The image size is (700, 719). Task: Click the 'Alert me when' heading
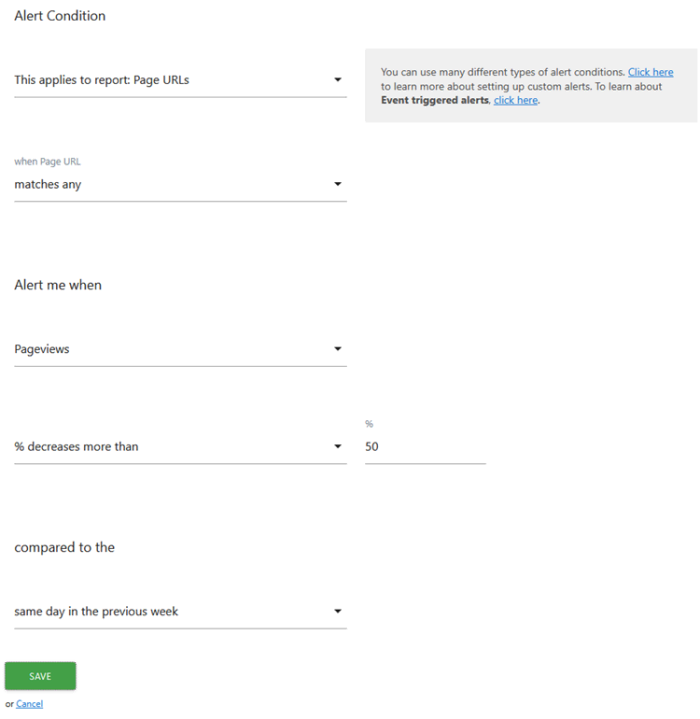point(58,285)
